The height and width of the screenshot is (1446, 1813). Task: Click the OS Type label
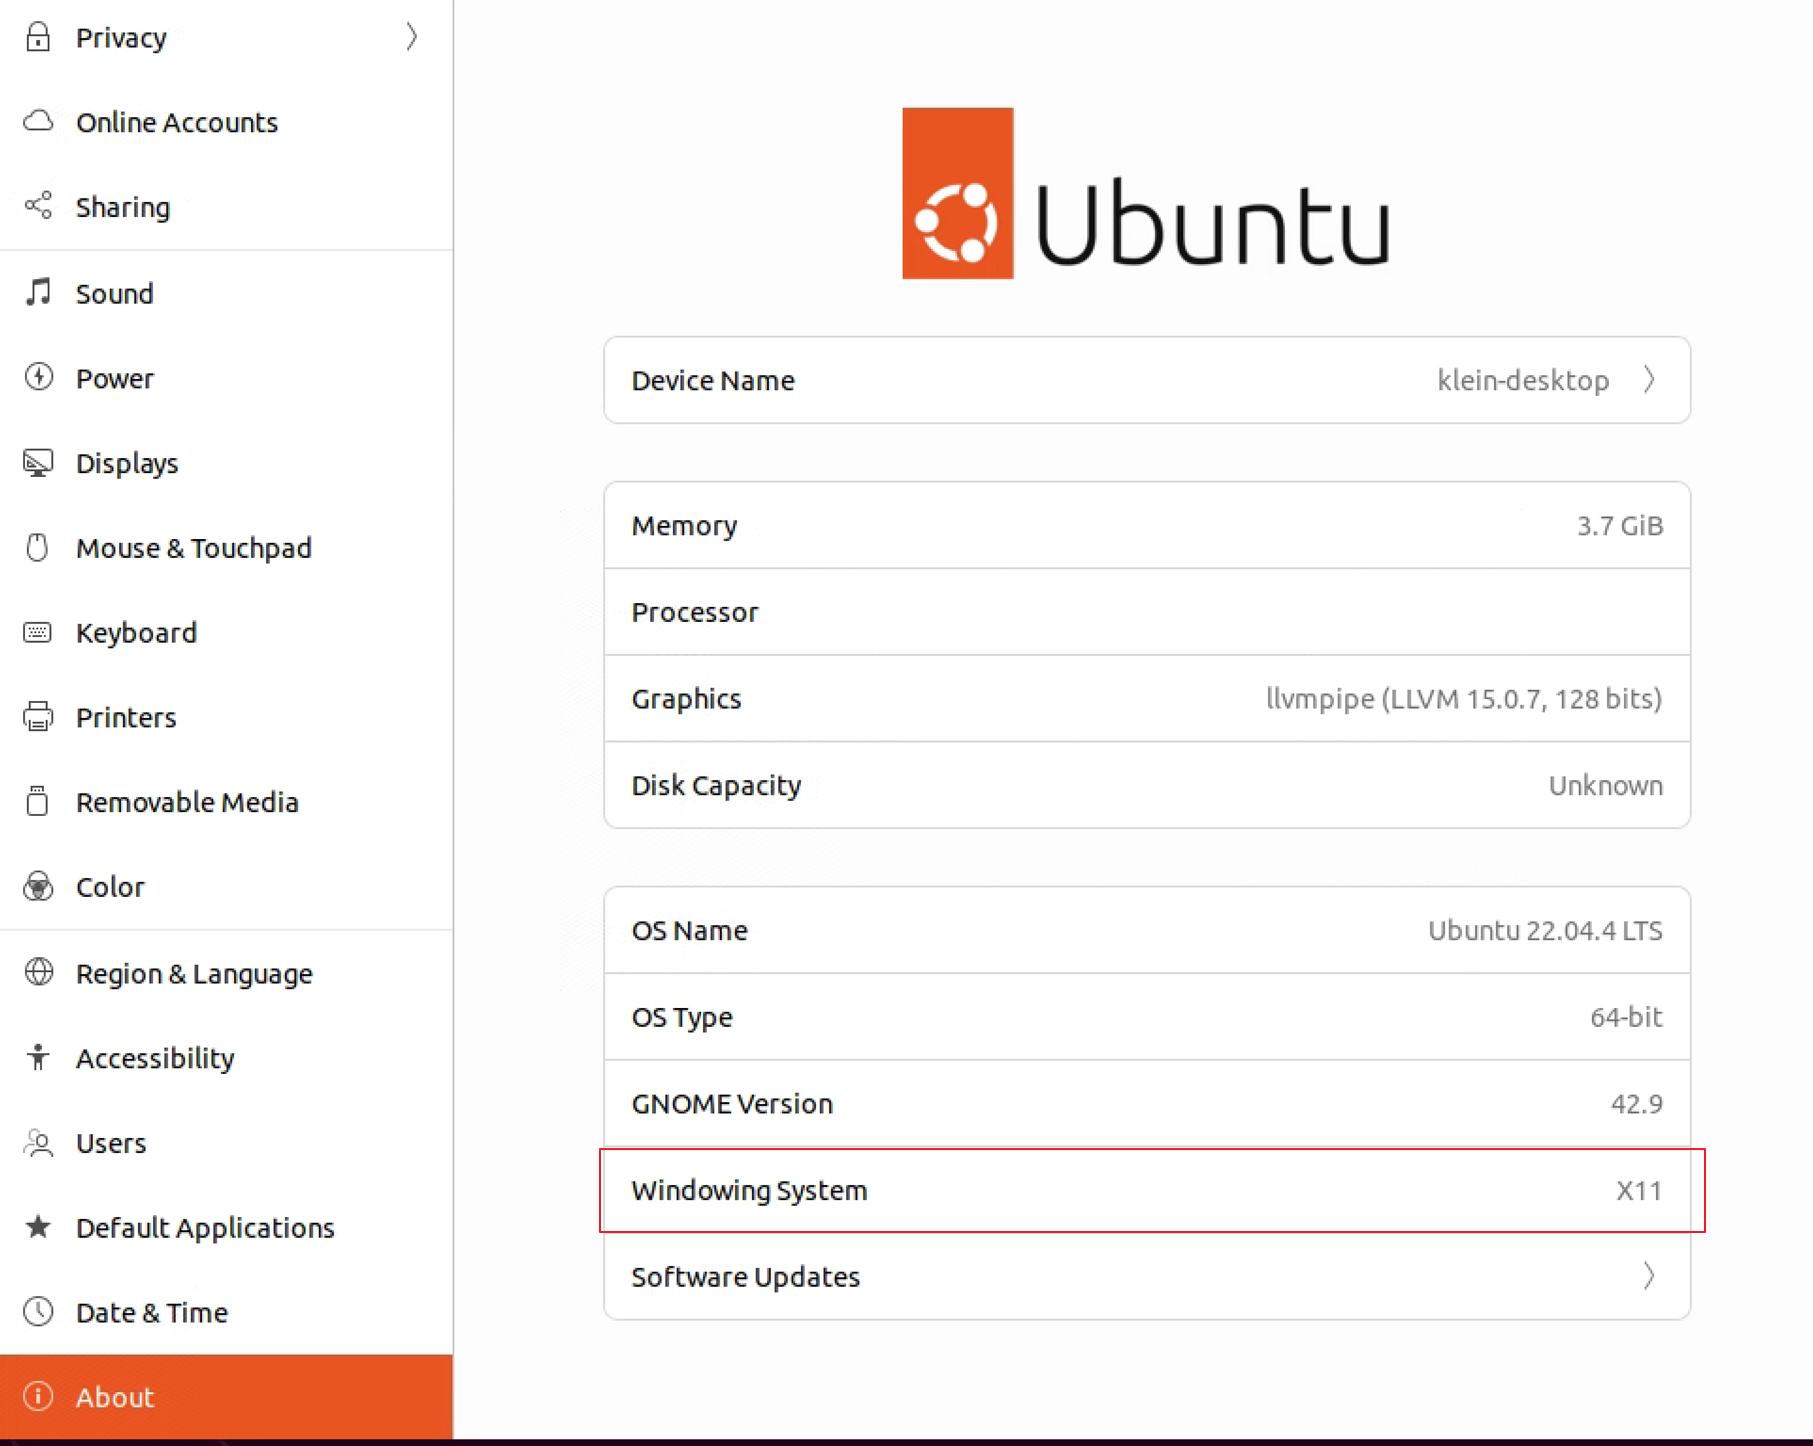(x=682, y=1017)
